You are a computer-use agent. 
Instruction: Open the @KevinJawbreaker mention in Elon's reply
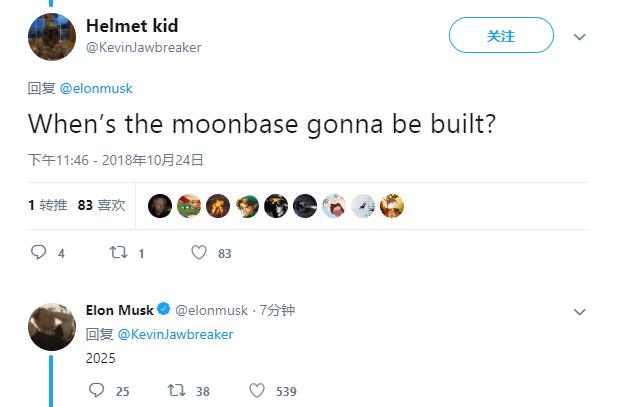pos(175,334)
